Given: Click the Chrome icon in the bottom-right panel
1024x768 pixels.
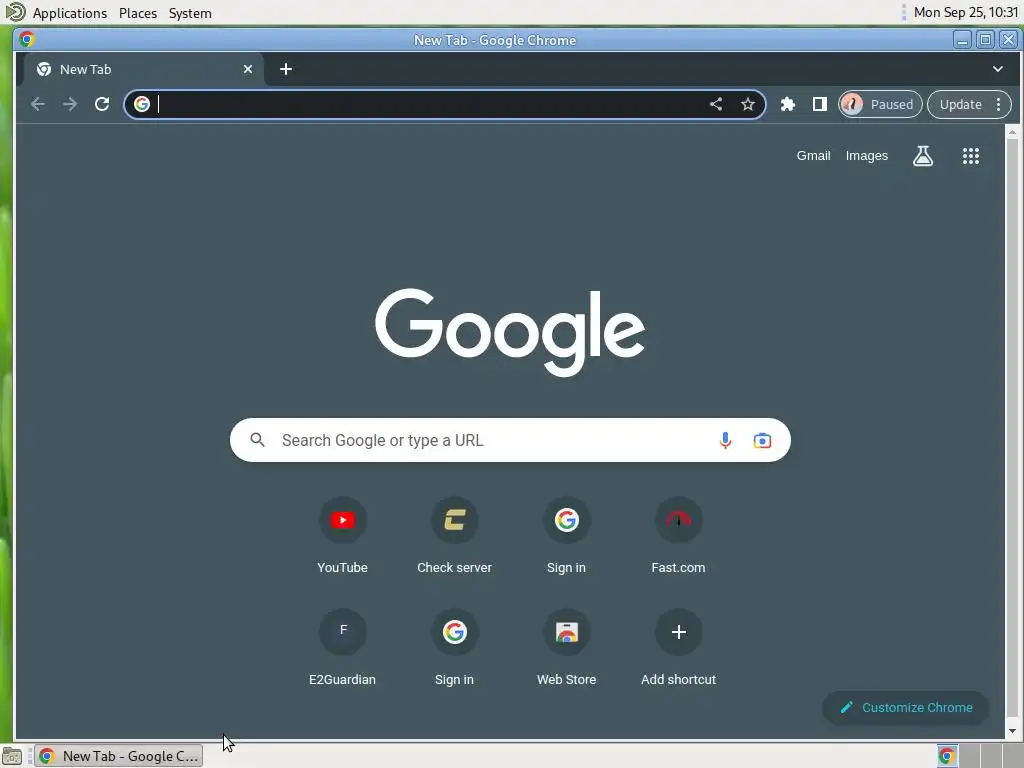Looking at the screenshot, I should pos(947,756).
